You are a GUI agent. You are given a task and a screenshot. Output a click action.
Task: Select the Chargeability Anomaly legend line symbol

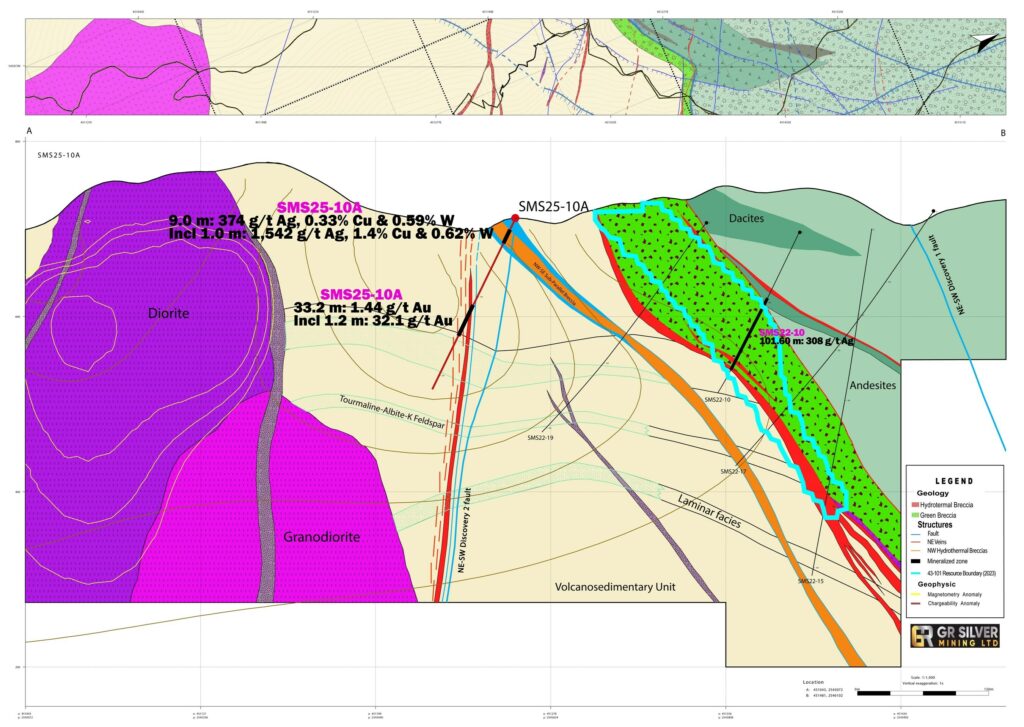(x=913, y=604)
